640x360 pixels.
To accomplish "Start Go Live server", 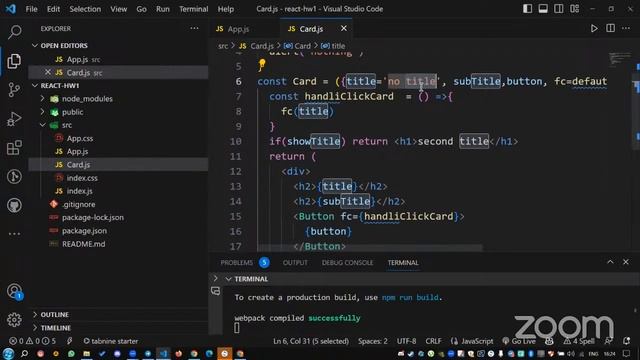I will pos(519,341).
